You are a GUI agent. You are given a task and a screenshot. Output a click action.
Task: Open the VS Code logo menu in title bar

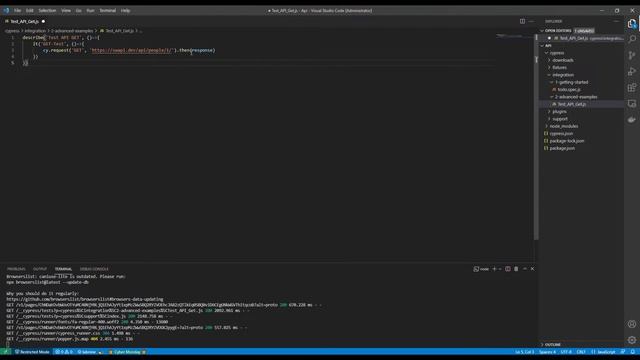click(6, 11)
